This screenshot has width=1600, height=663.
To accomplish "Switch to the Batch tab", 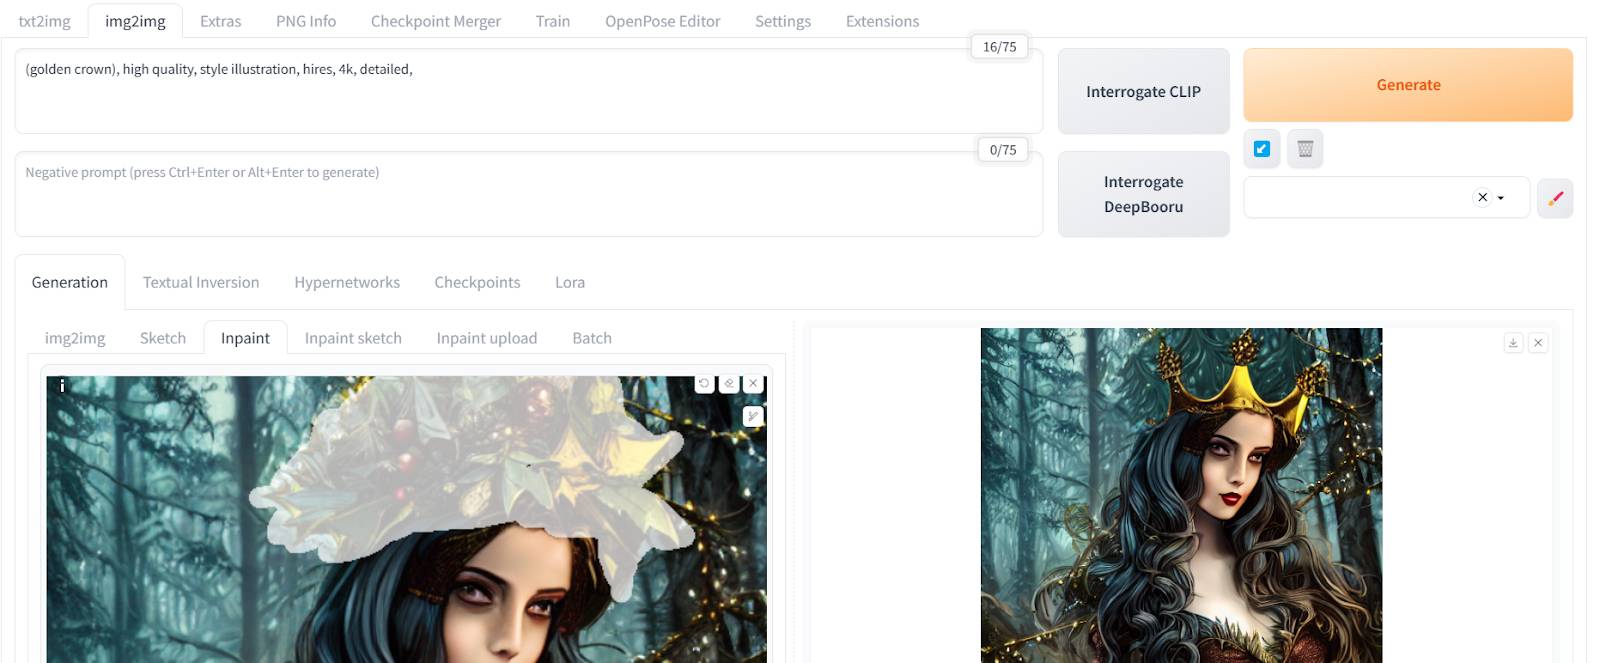I will (x=592, y=338).
